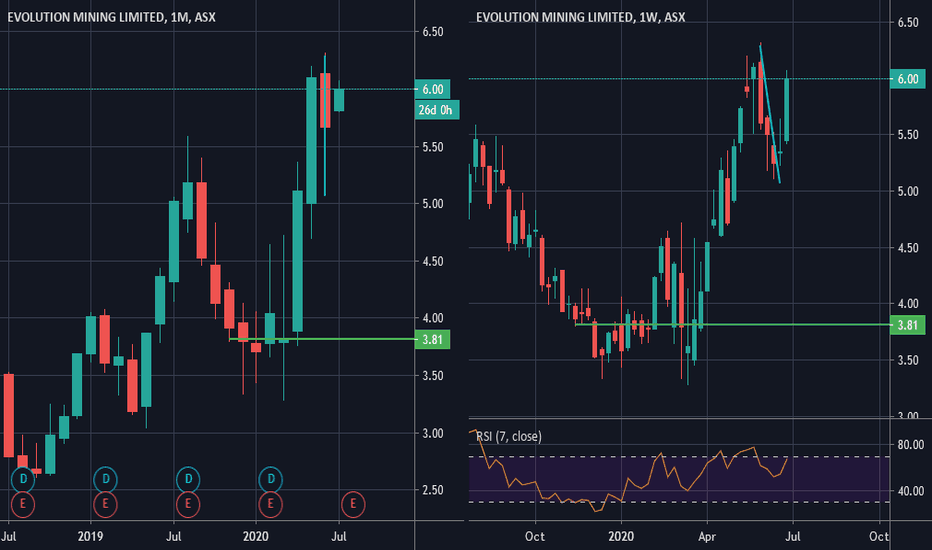Click the 2020 label on the monthly time axis

256,536
